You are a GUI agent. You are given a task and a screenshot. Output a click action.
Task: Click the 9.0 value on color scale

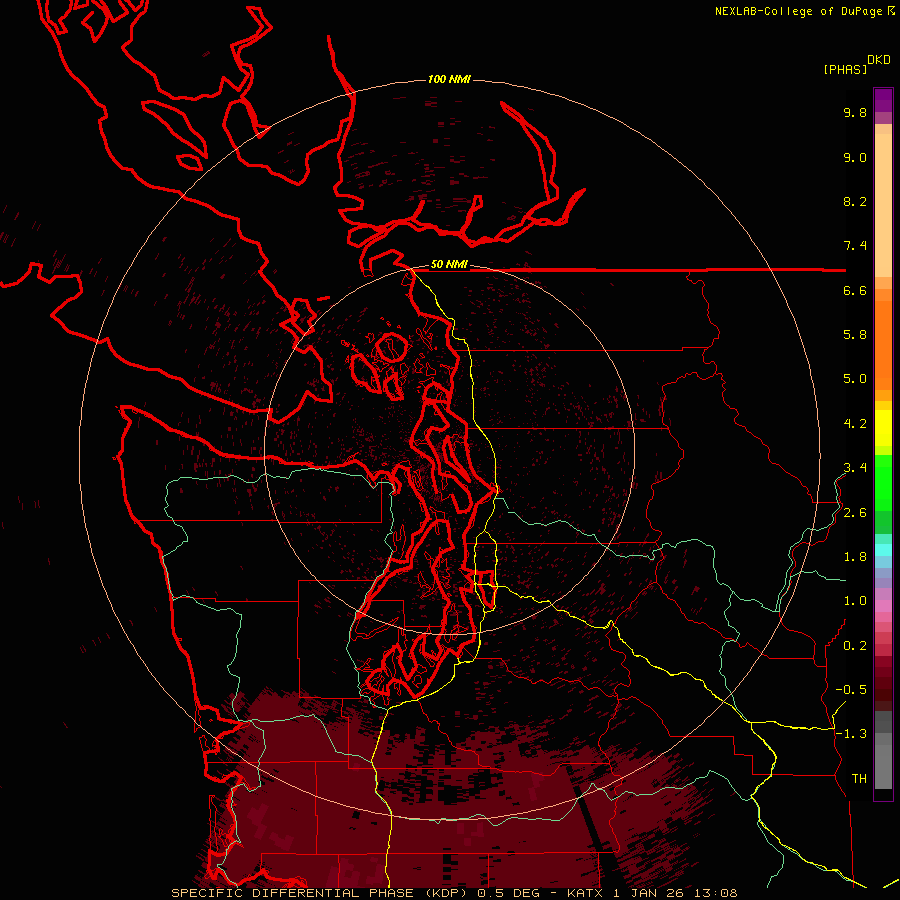click(855, 157)
